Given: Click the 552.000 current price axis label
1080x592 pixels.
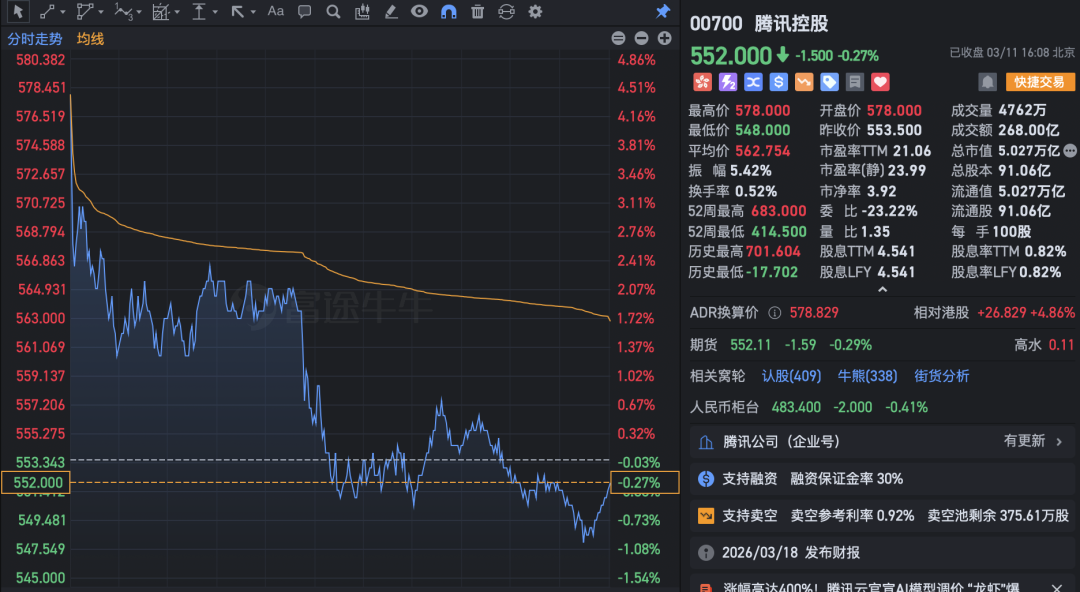Looking at the screenshot, I should pos(36,482).
